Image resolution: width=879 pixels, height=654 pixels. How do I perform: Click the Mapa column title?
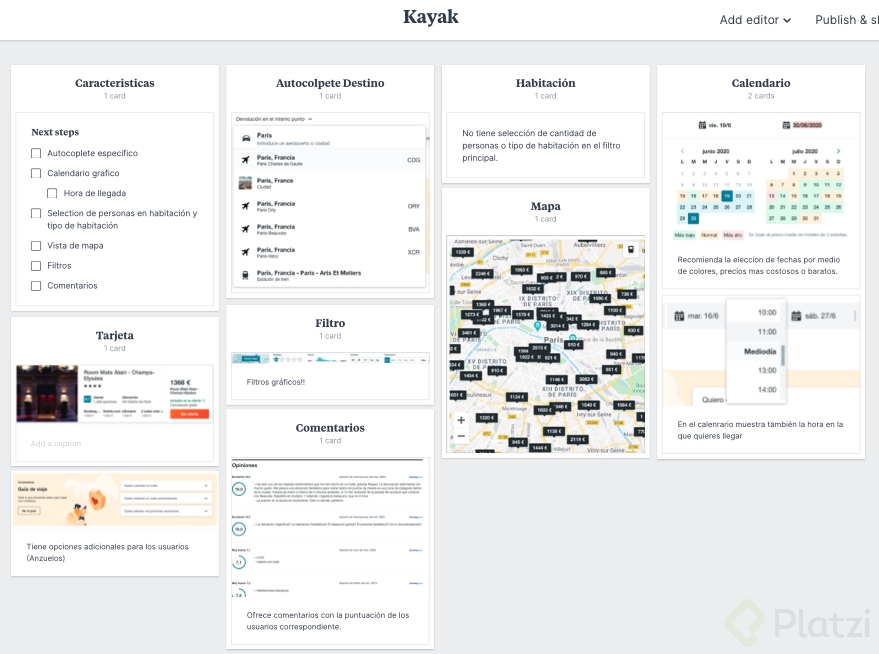tap(545, 206)
